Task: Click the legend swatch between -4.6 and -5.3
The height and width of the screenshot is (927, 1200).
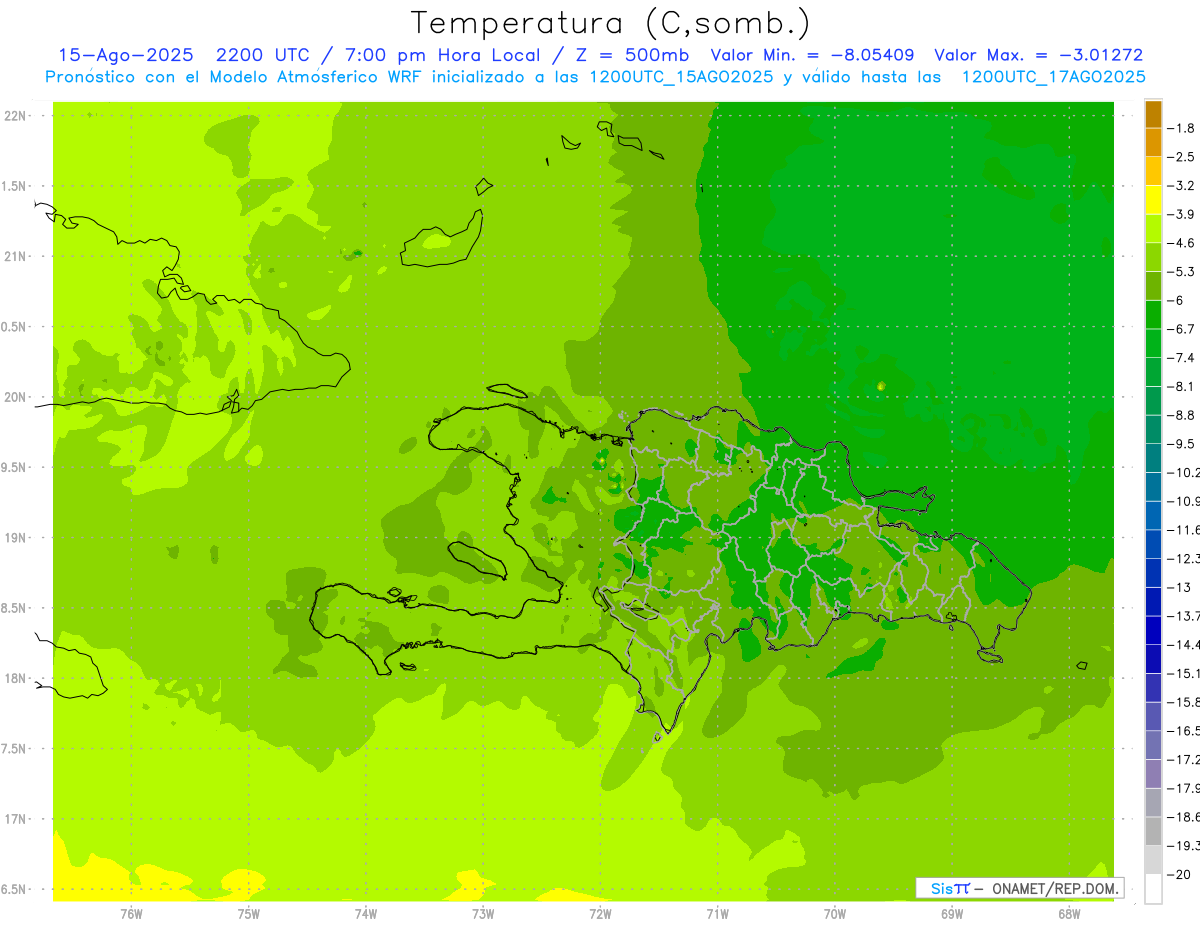Action: tap(1153, 257)
